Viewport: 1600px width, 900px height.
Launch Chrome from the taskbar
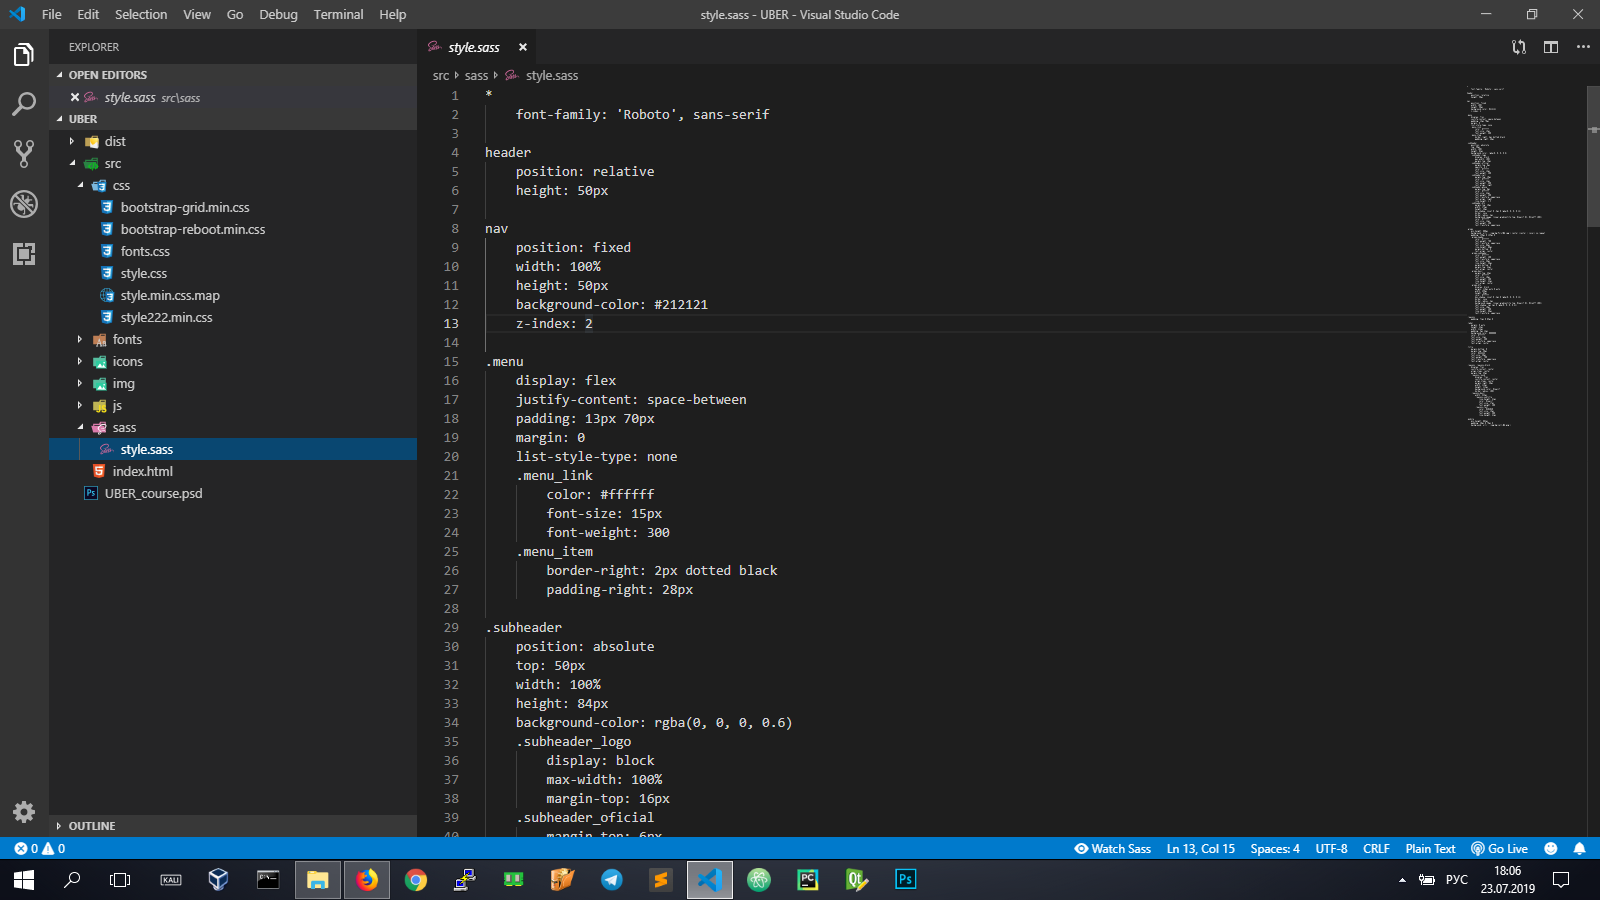tap(416, 880)
